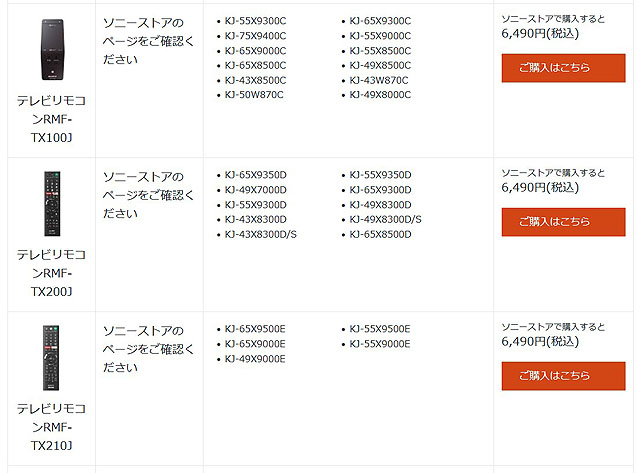The image size is (640, 473).
Task: Click model KJ-49X9000E in the list
Action: 255,359
